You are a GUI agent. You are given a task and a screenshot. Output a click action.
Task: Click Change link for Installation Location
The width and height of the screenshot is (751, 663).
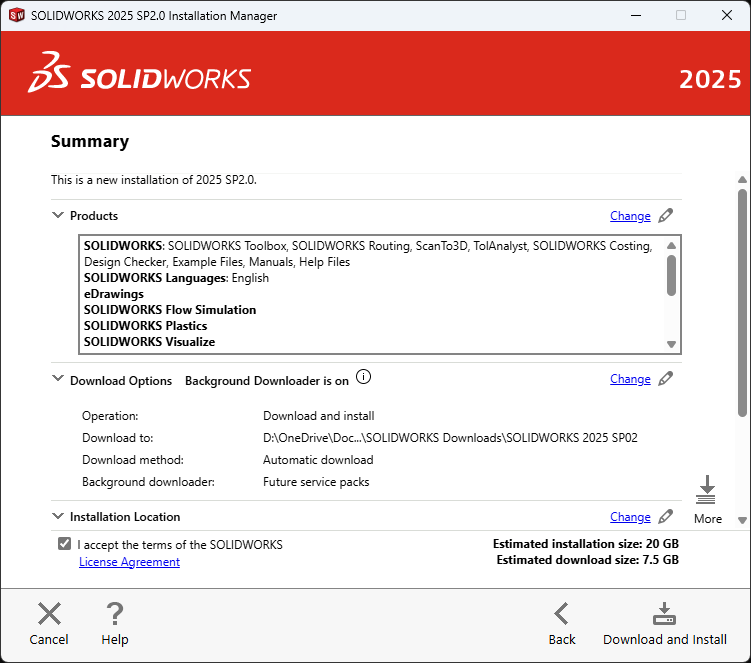pos(630,517)
